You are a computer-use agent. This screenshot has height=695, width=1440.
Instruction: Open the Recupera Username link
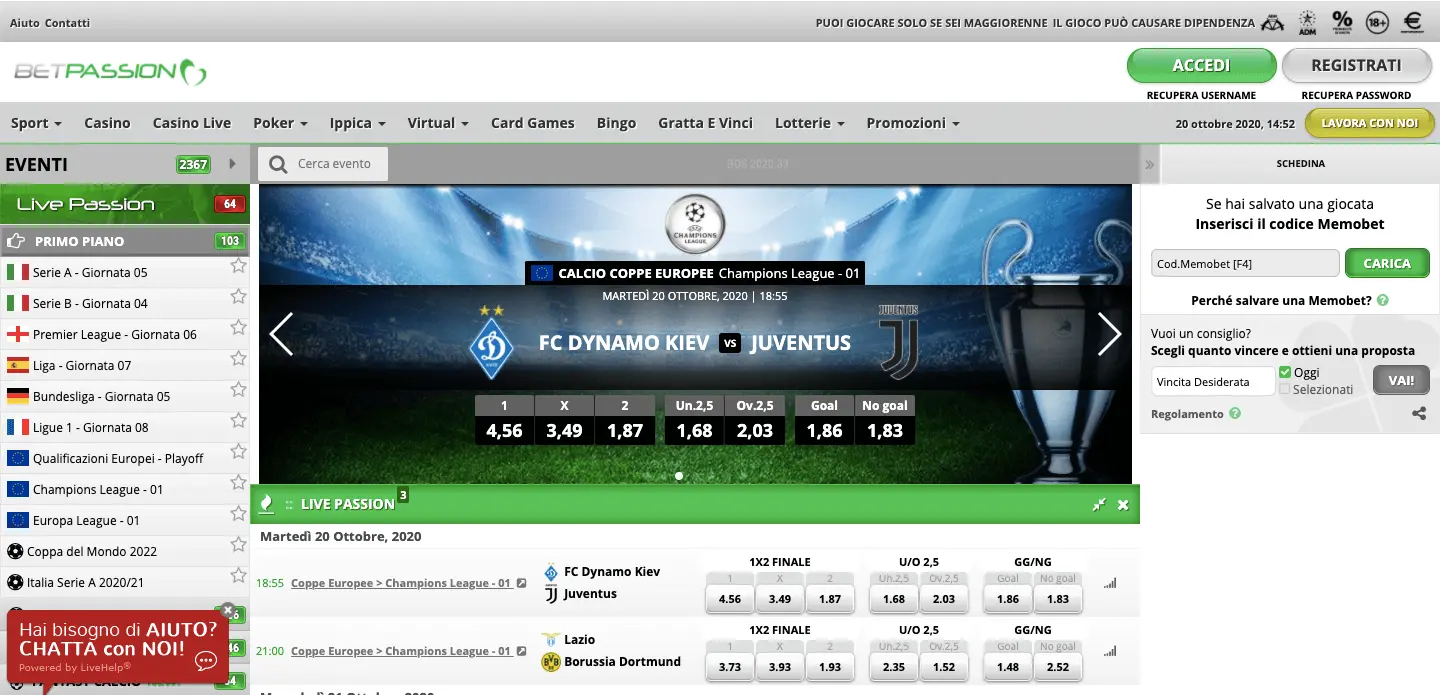click(1201, 95)
